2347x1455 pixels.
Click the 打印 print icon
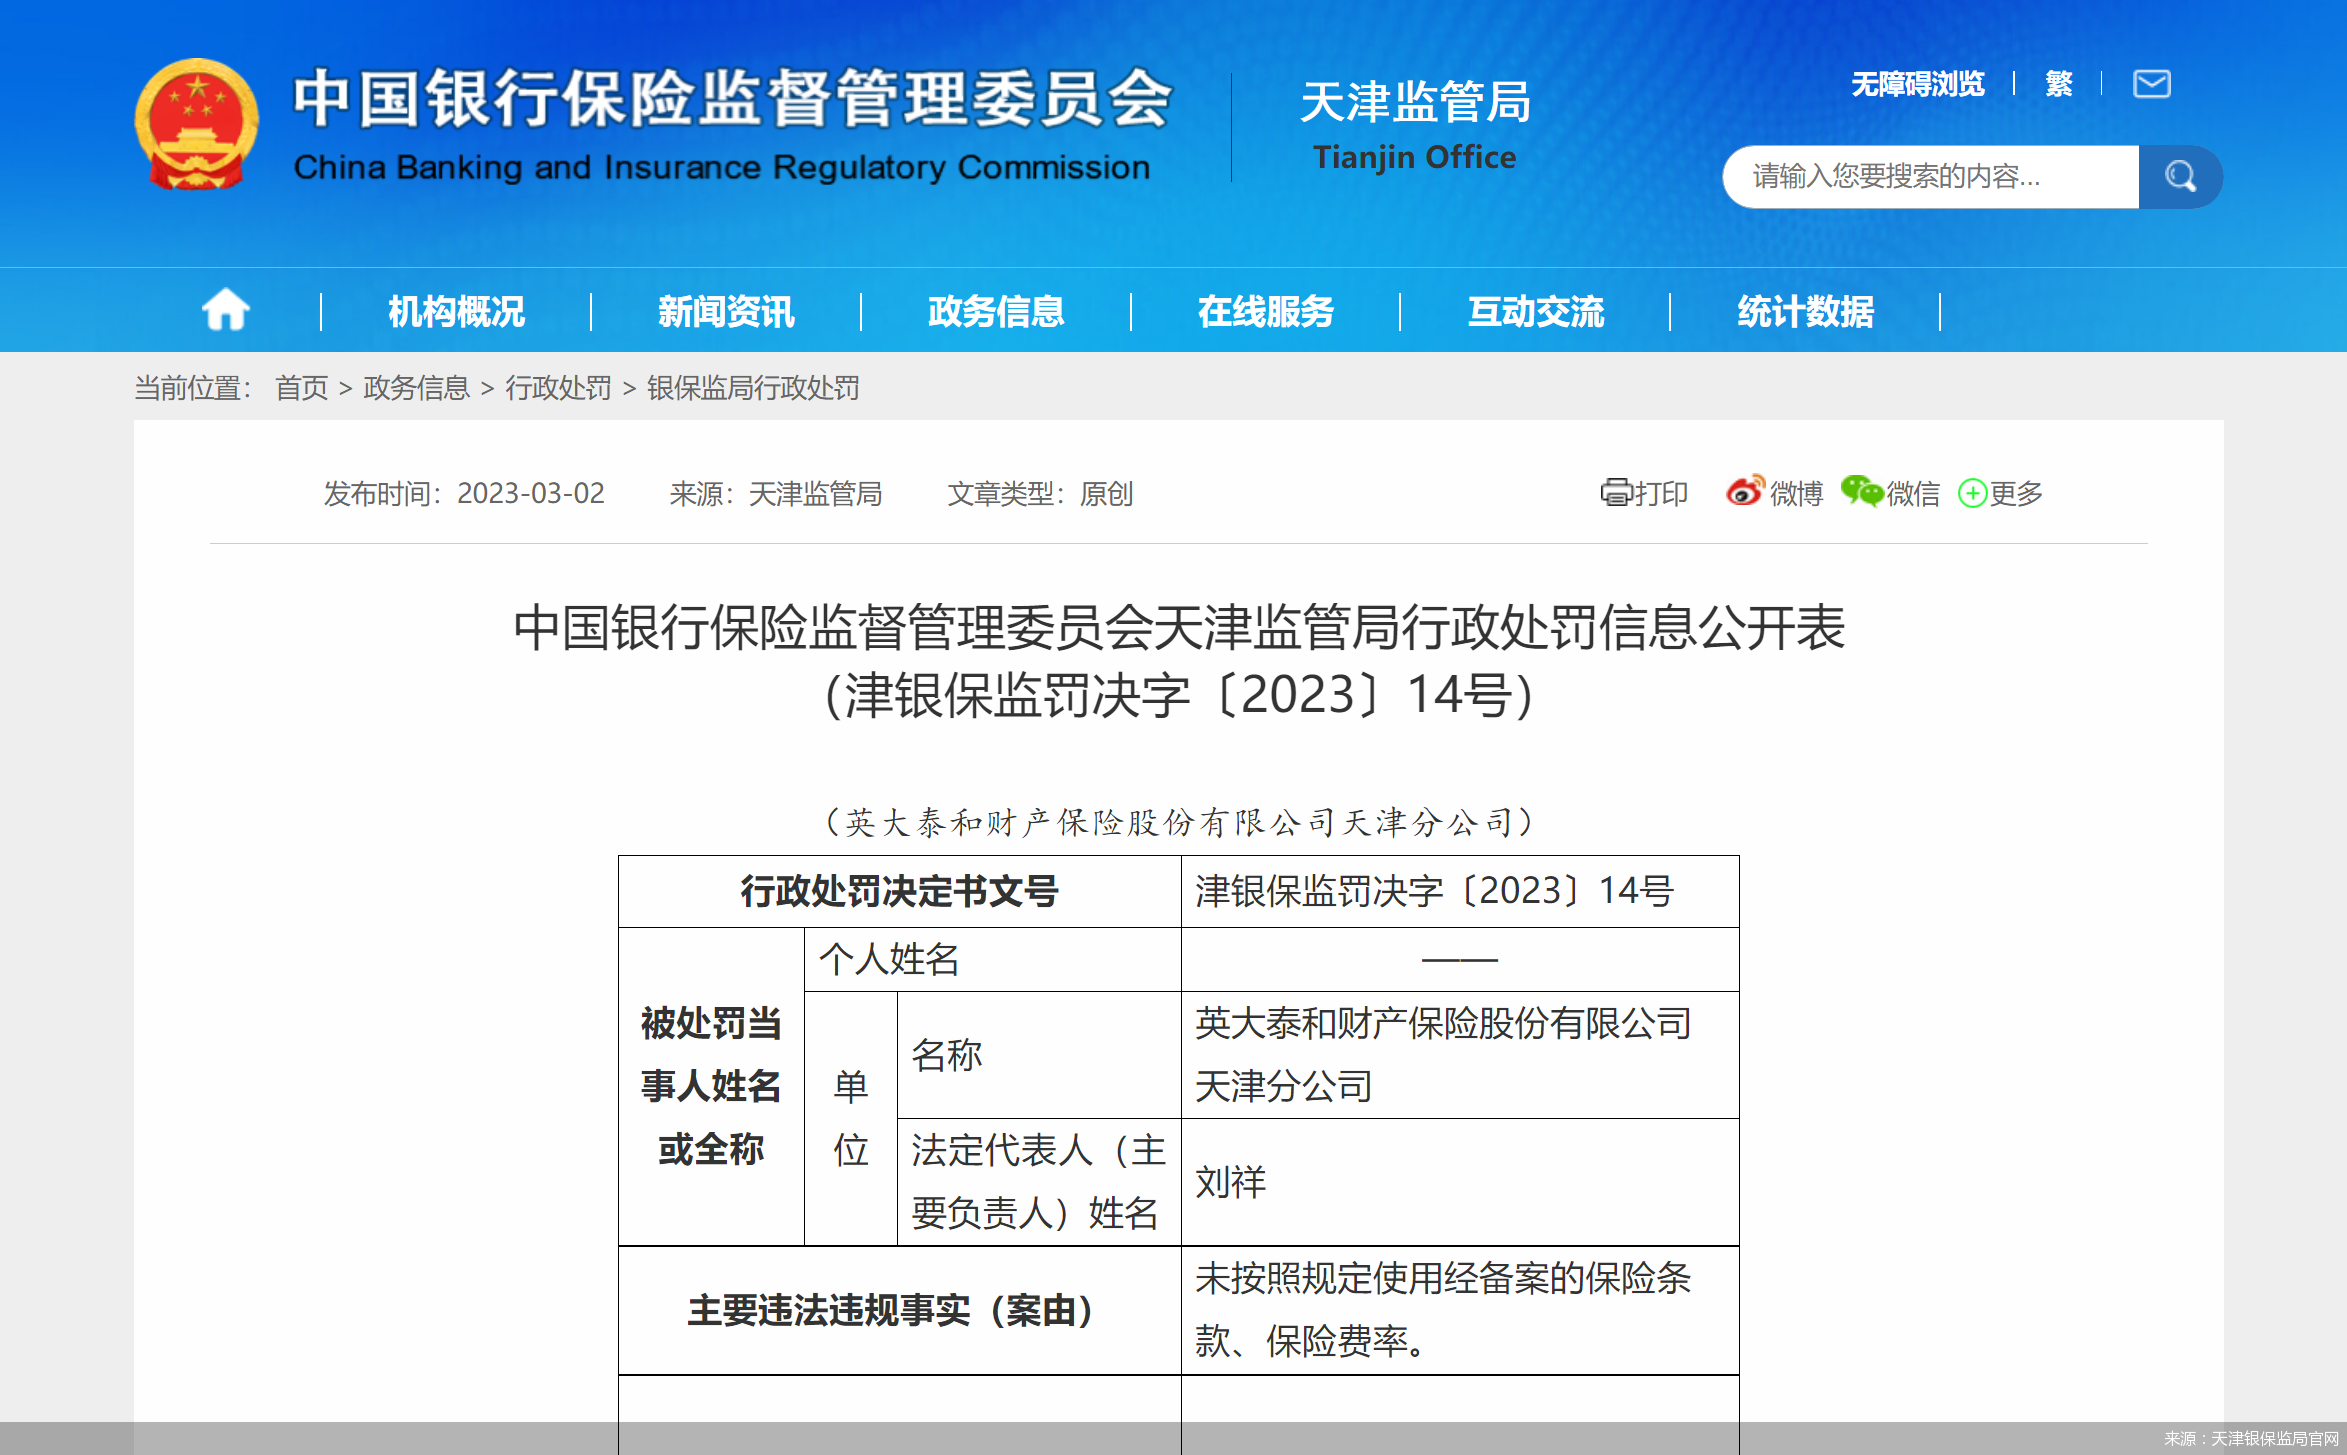[1620, 493]
